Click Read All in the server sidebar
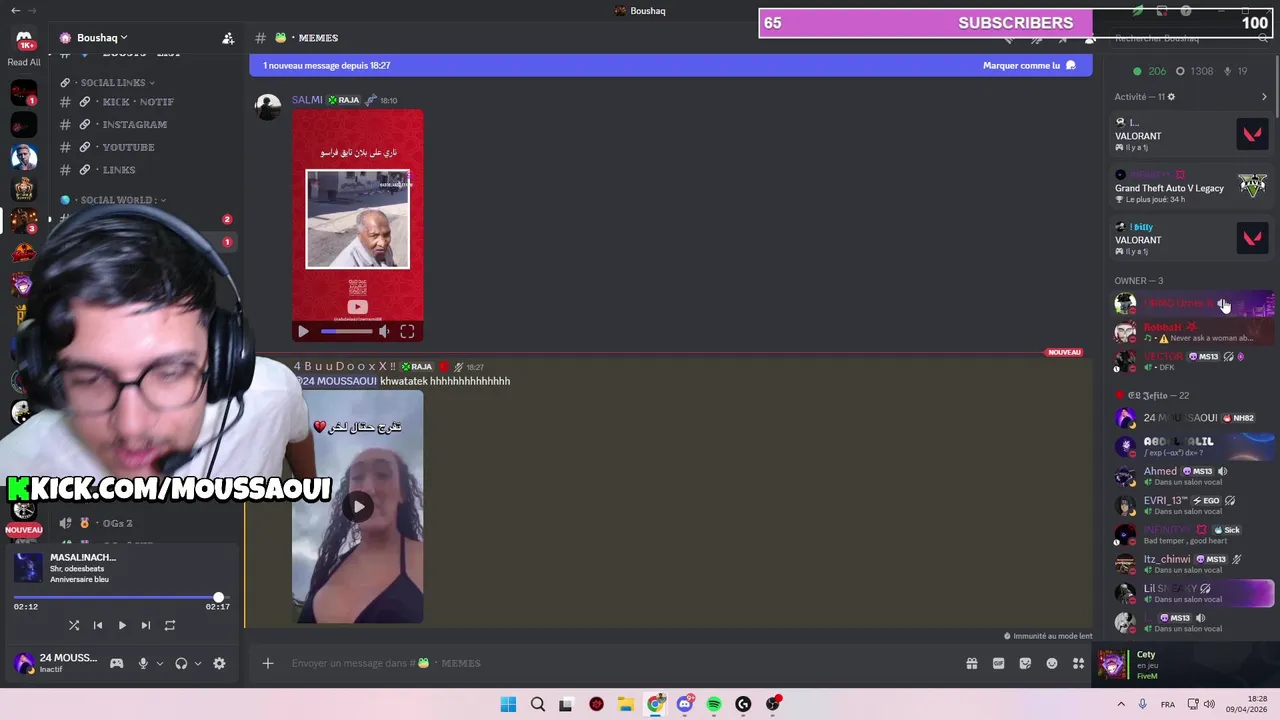 24,62
